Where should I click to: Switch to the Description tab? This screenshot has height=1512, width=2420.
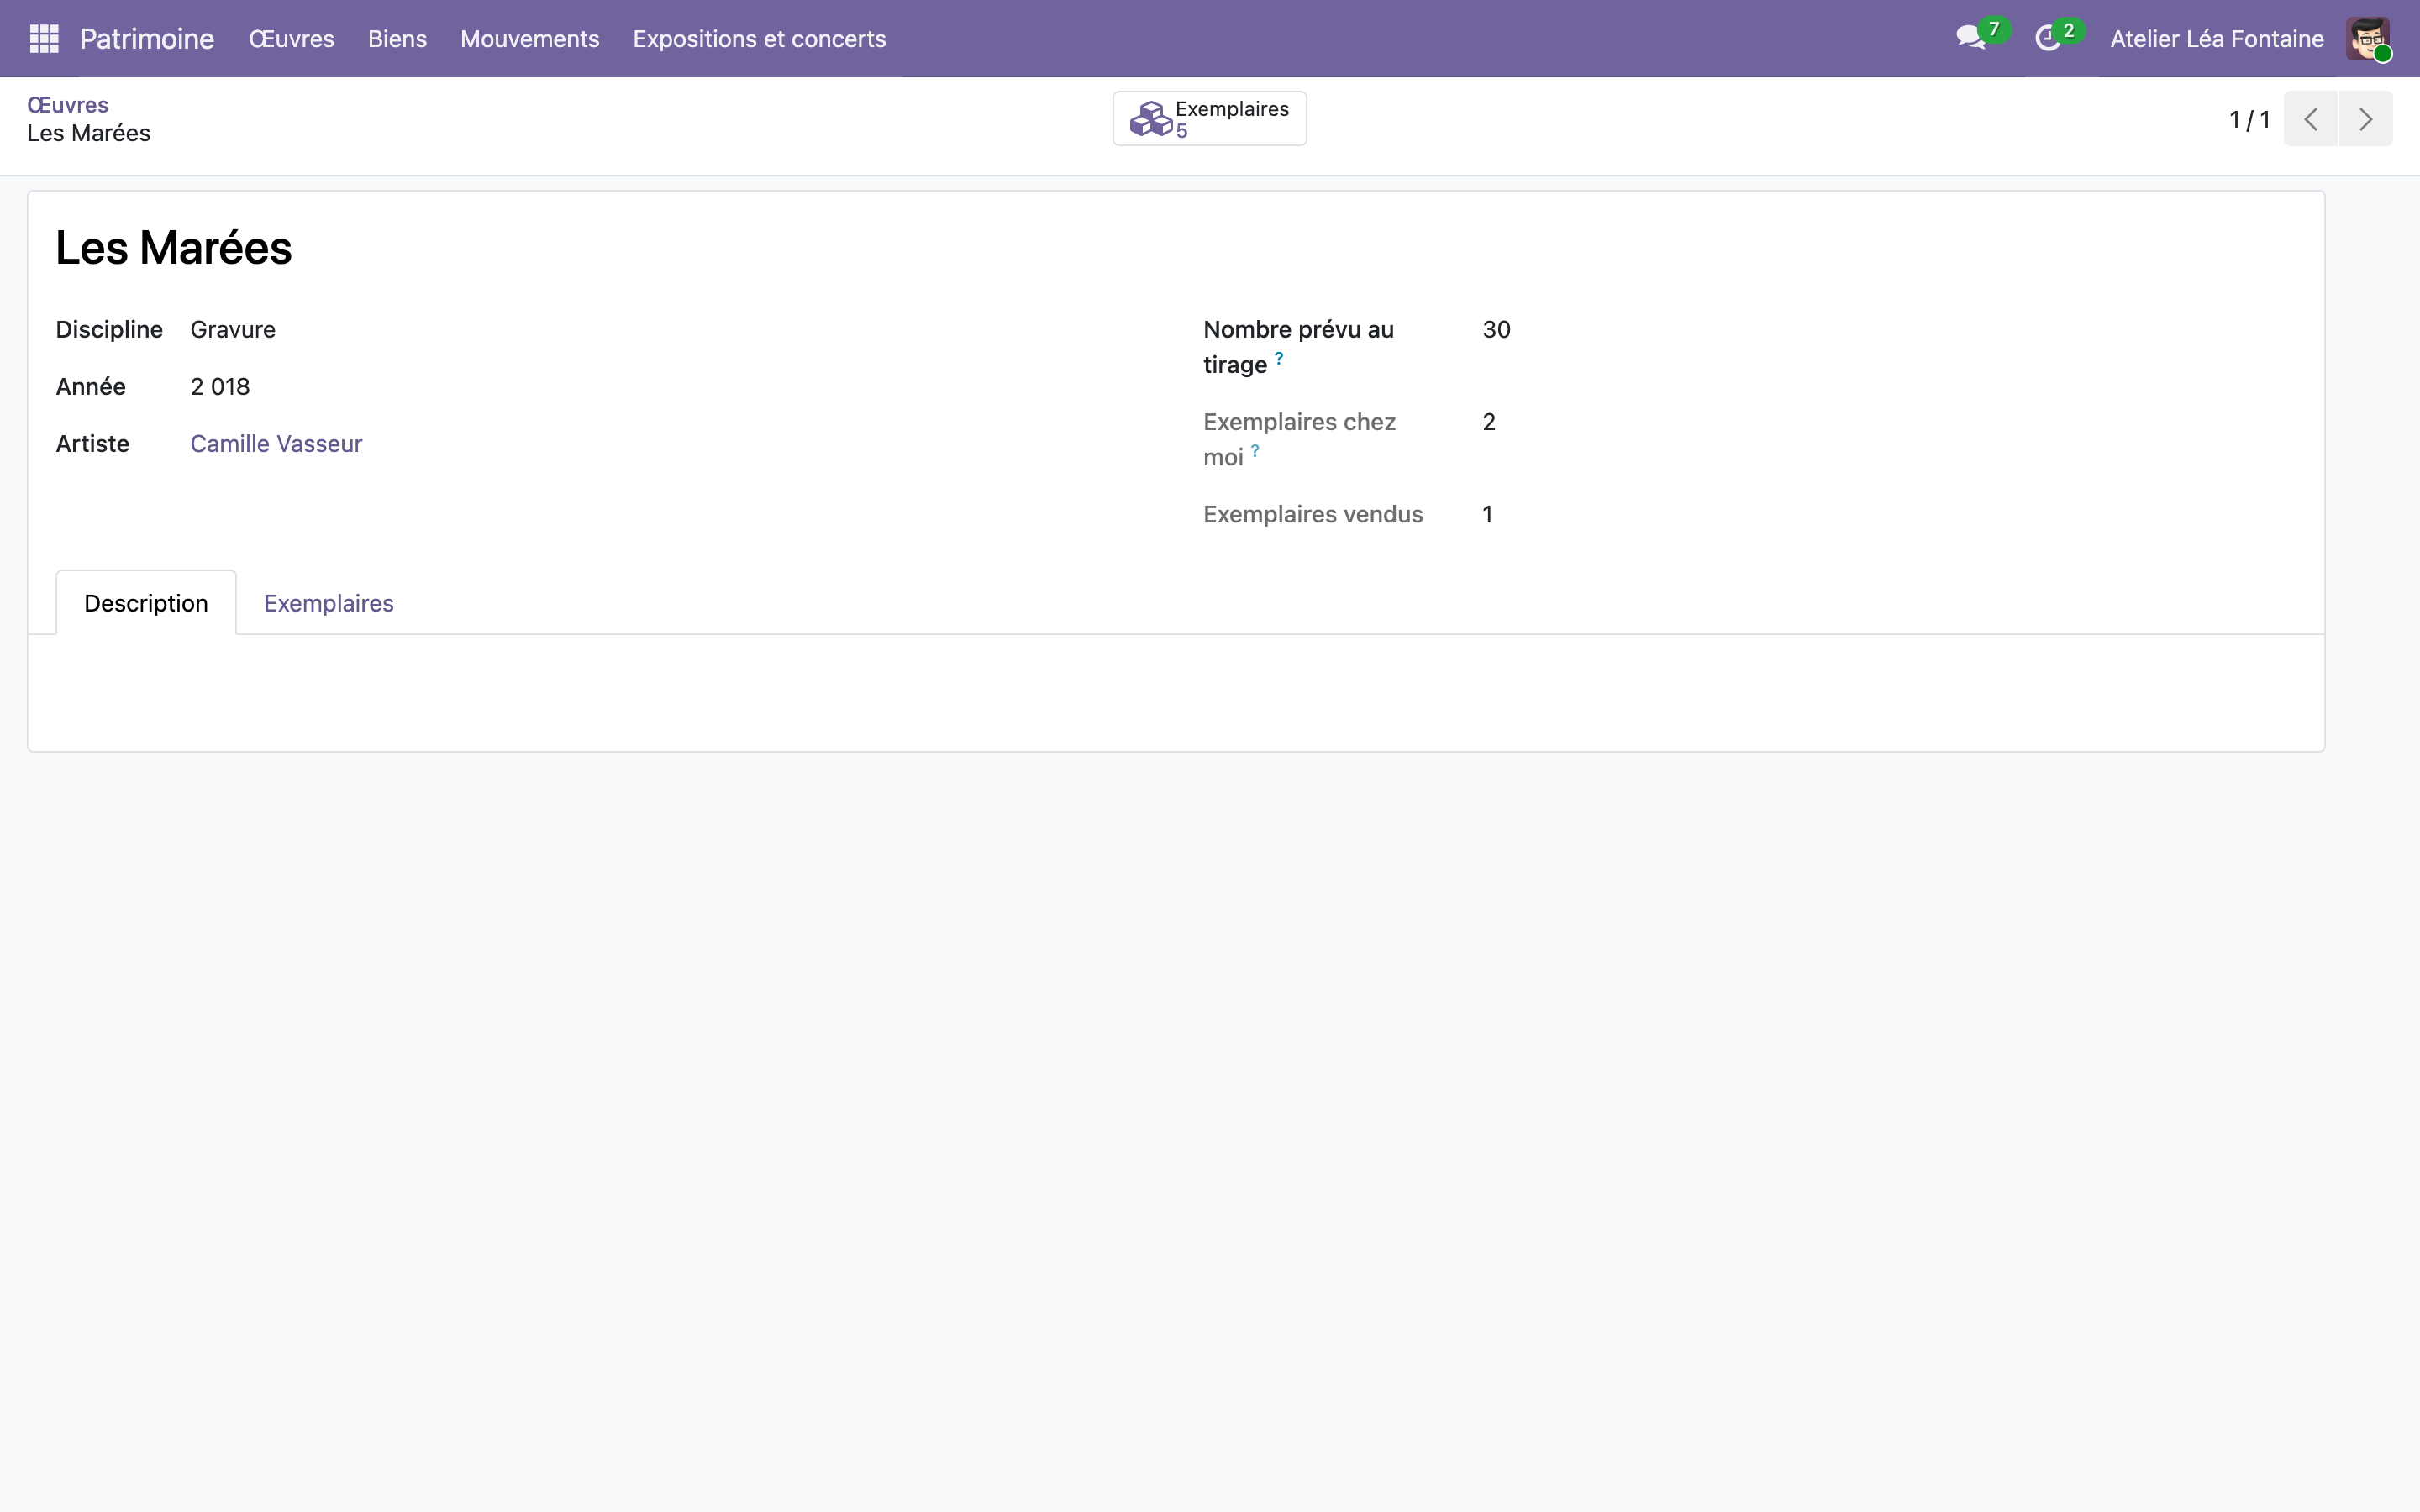click(x=146, y=603)
